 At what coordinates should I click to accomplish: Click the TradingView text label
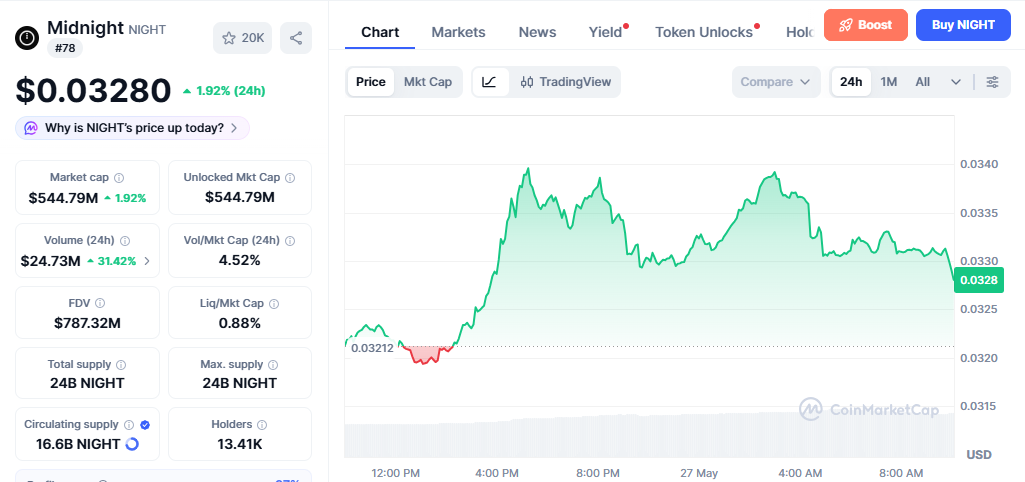tap(575, 82)
